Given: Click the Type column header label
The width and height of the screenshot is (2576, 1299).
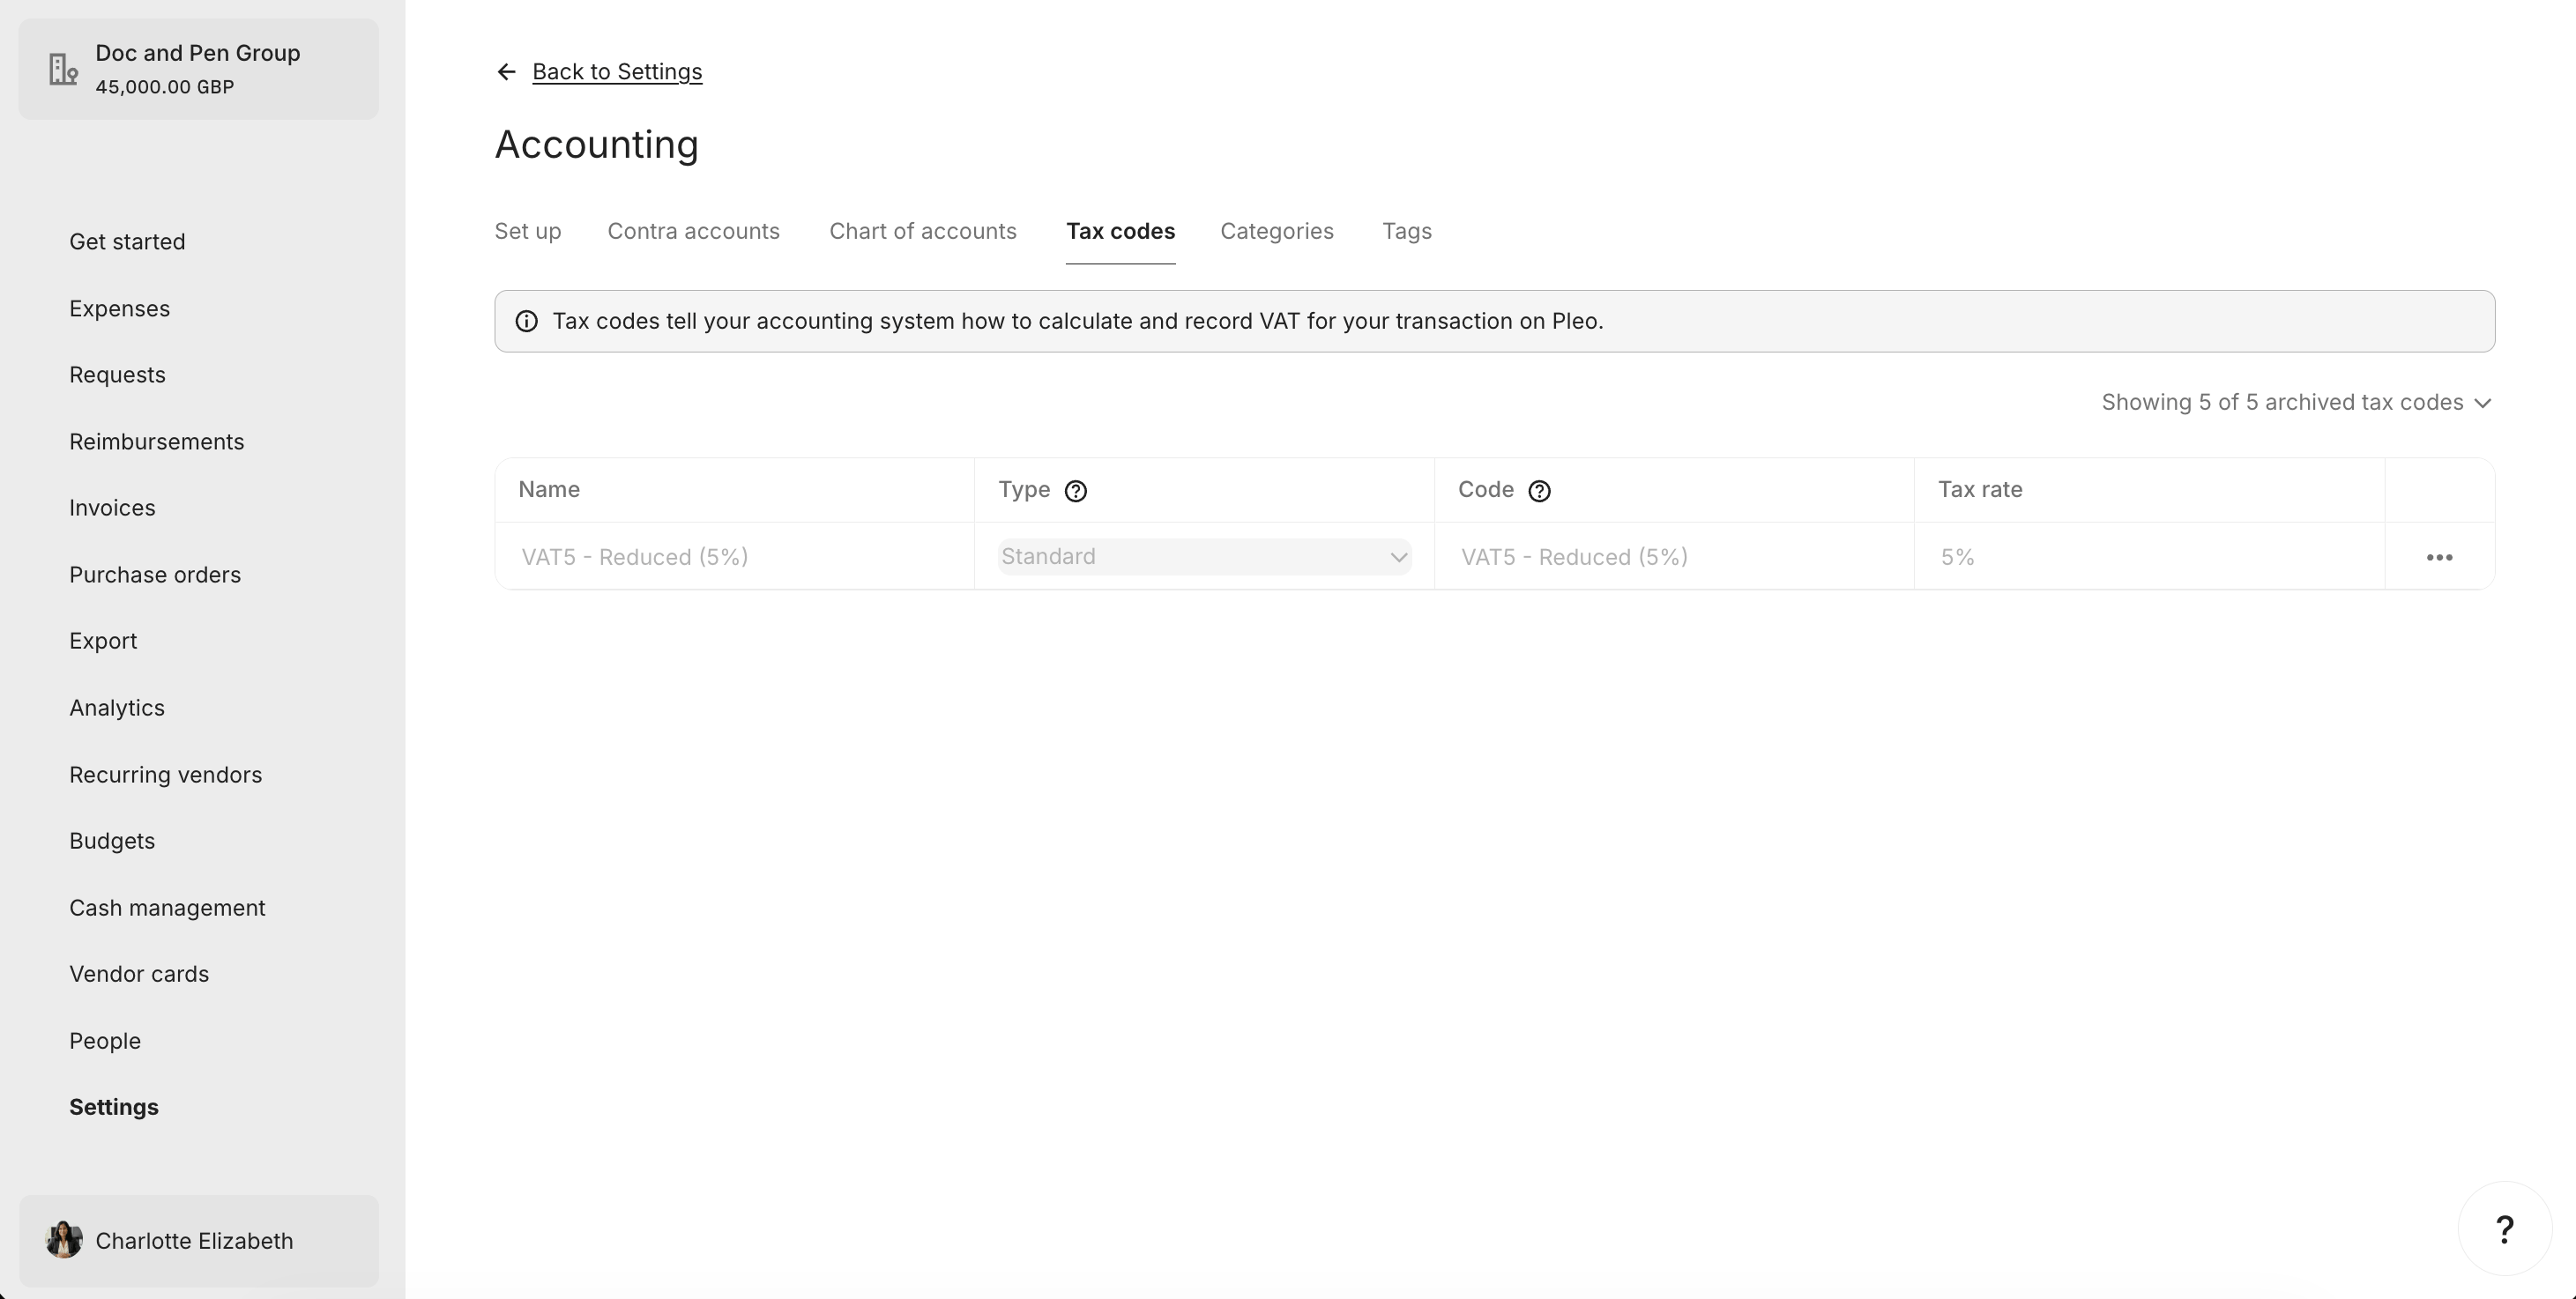Looking at the screenshot, I should pos(1024,490).
